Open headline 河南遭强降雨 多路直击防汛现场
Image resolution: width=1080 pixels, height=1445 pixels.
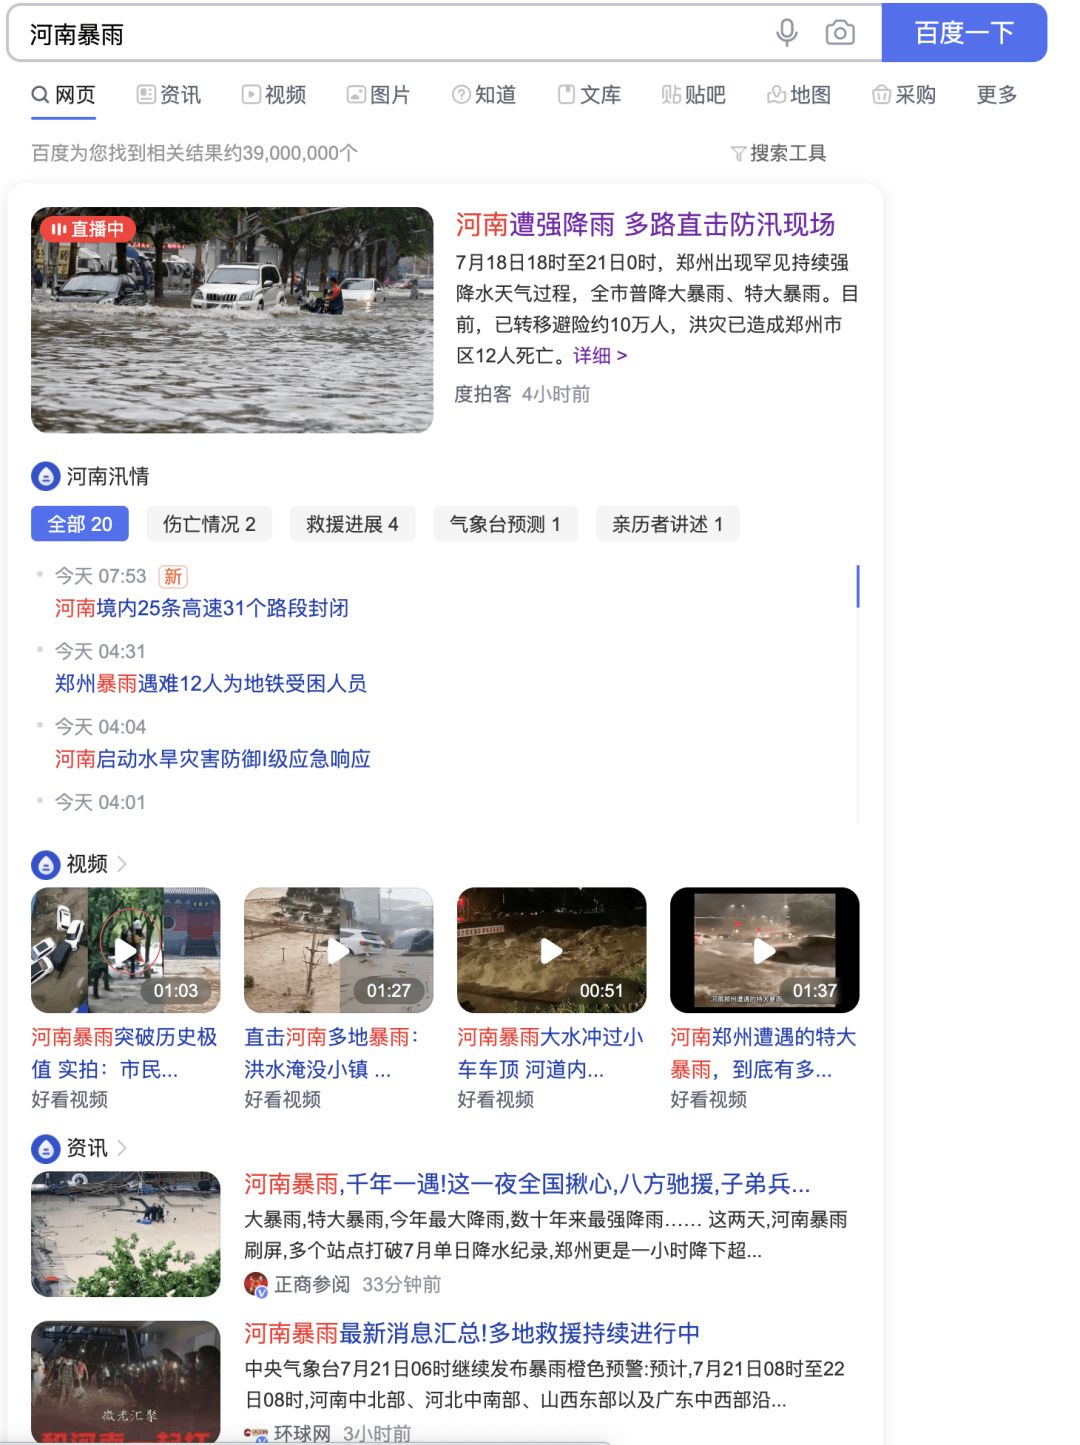point(645,224)
